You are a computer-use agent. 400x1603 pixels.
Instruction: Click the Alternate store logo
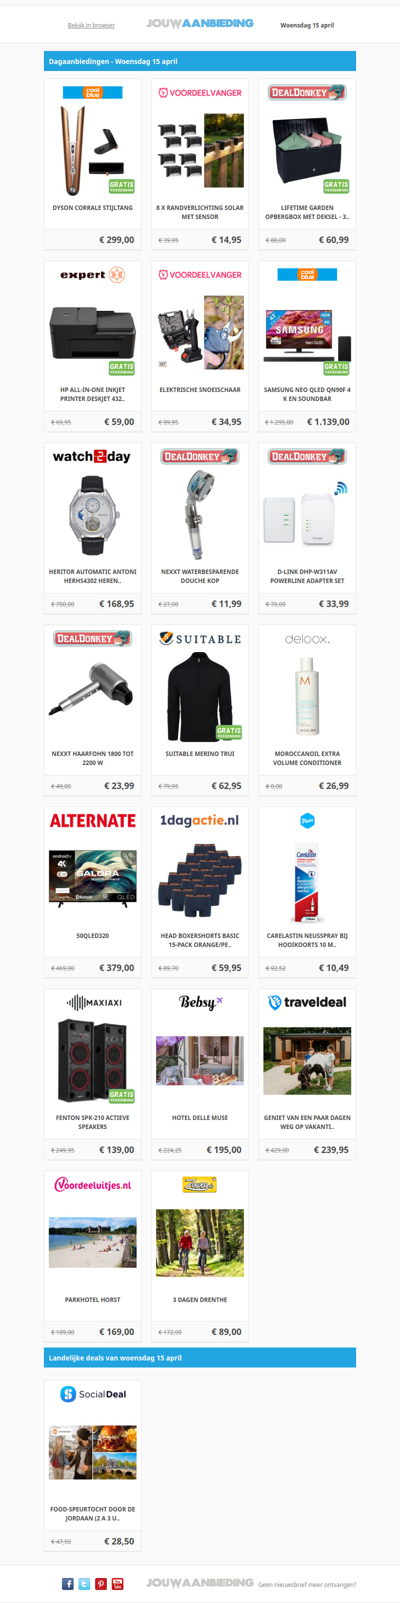coord(93,820)
